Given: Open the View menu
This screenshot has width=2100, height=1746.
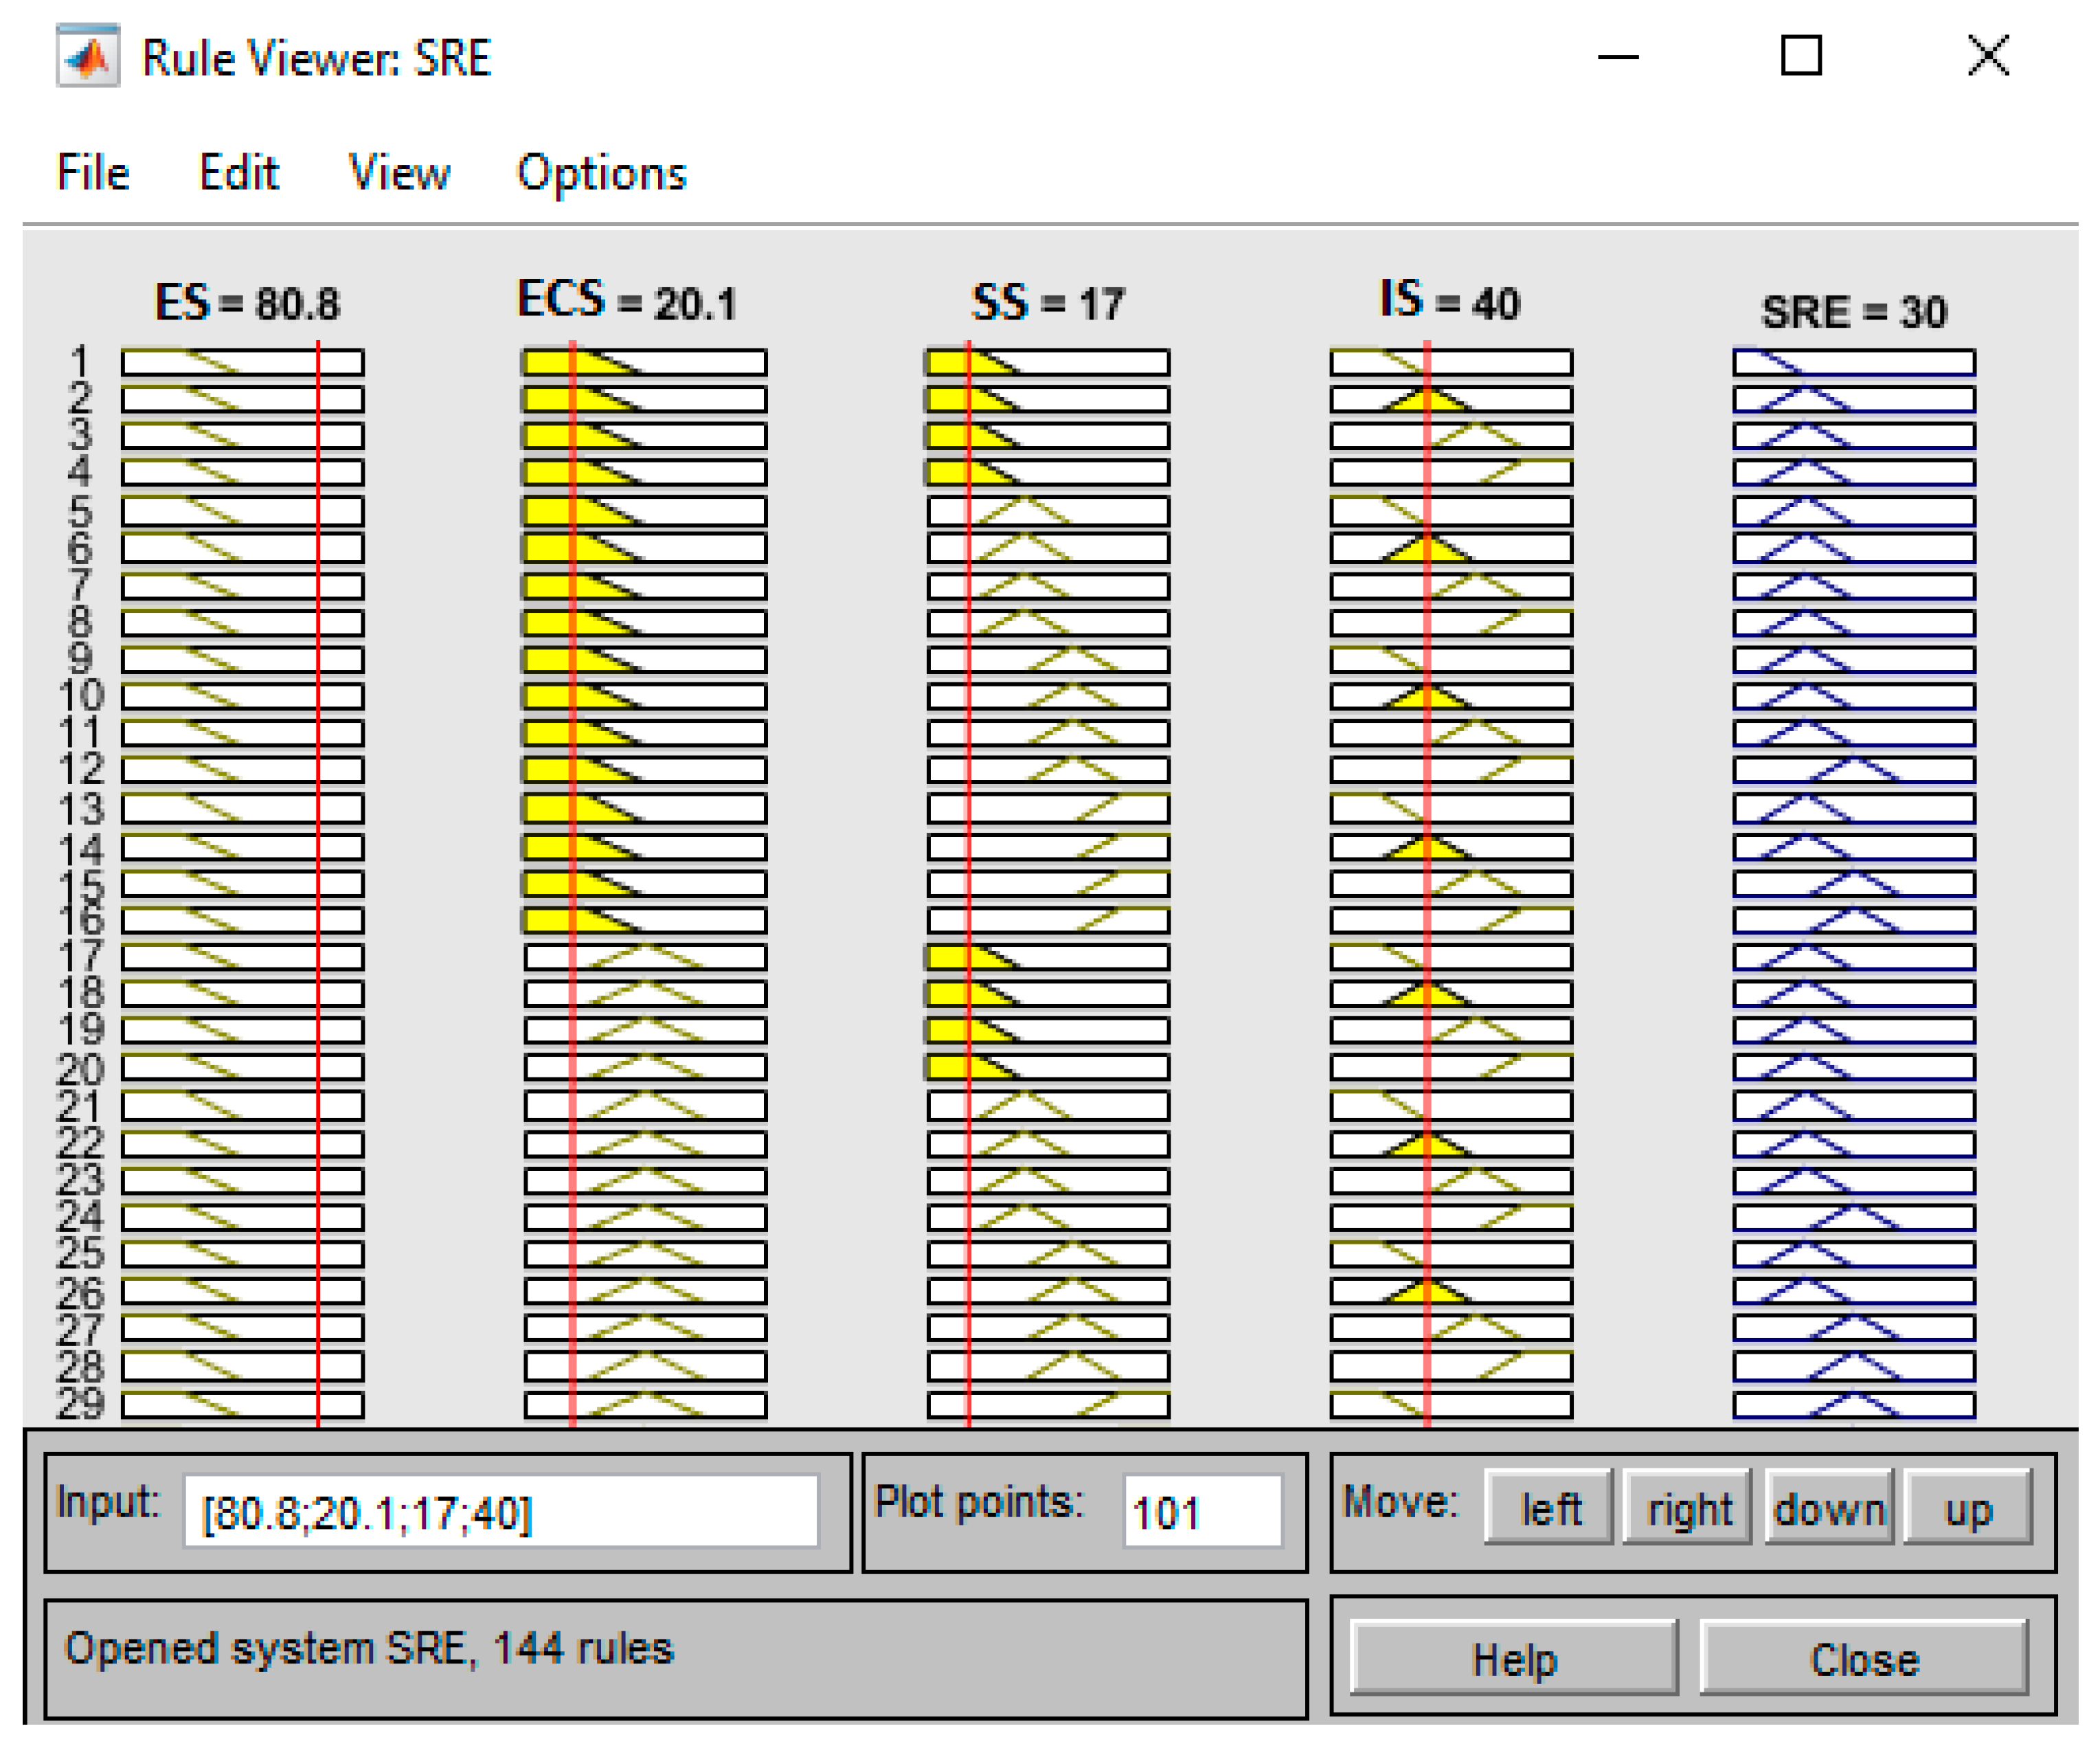Looking at the screenshot, I should click(399, 172).
